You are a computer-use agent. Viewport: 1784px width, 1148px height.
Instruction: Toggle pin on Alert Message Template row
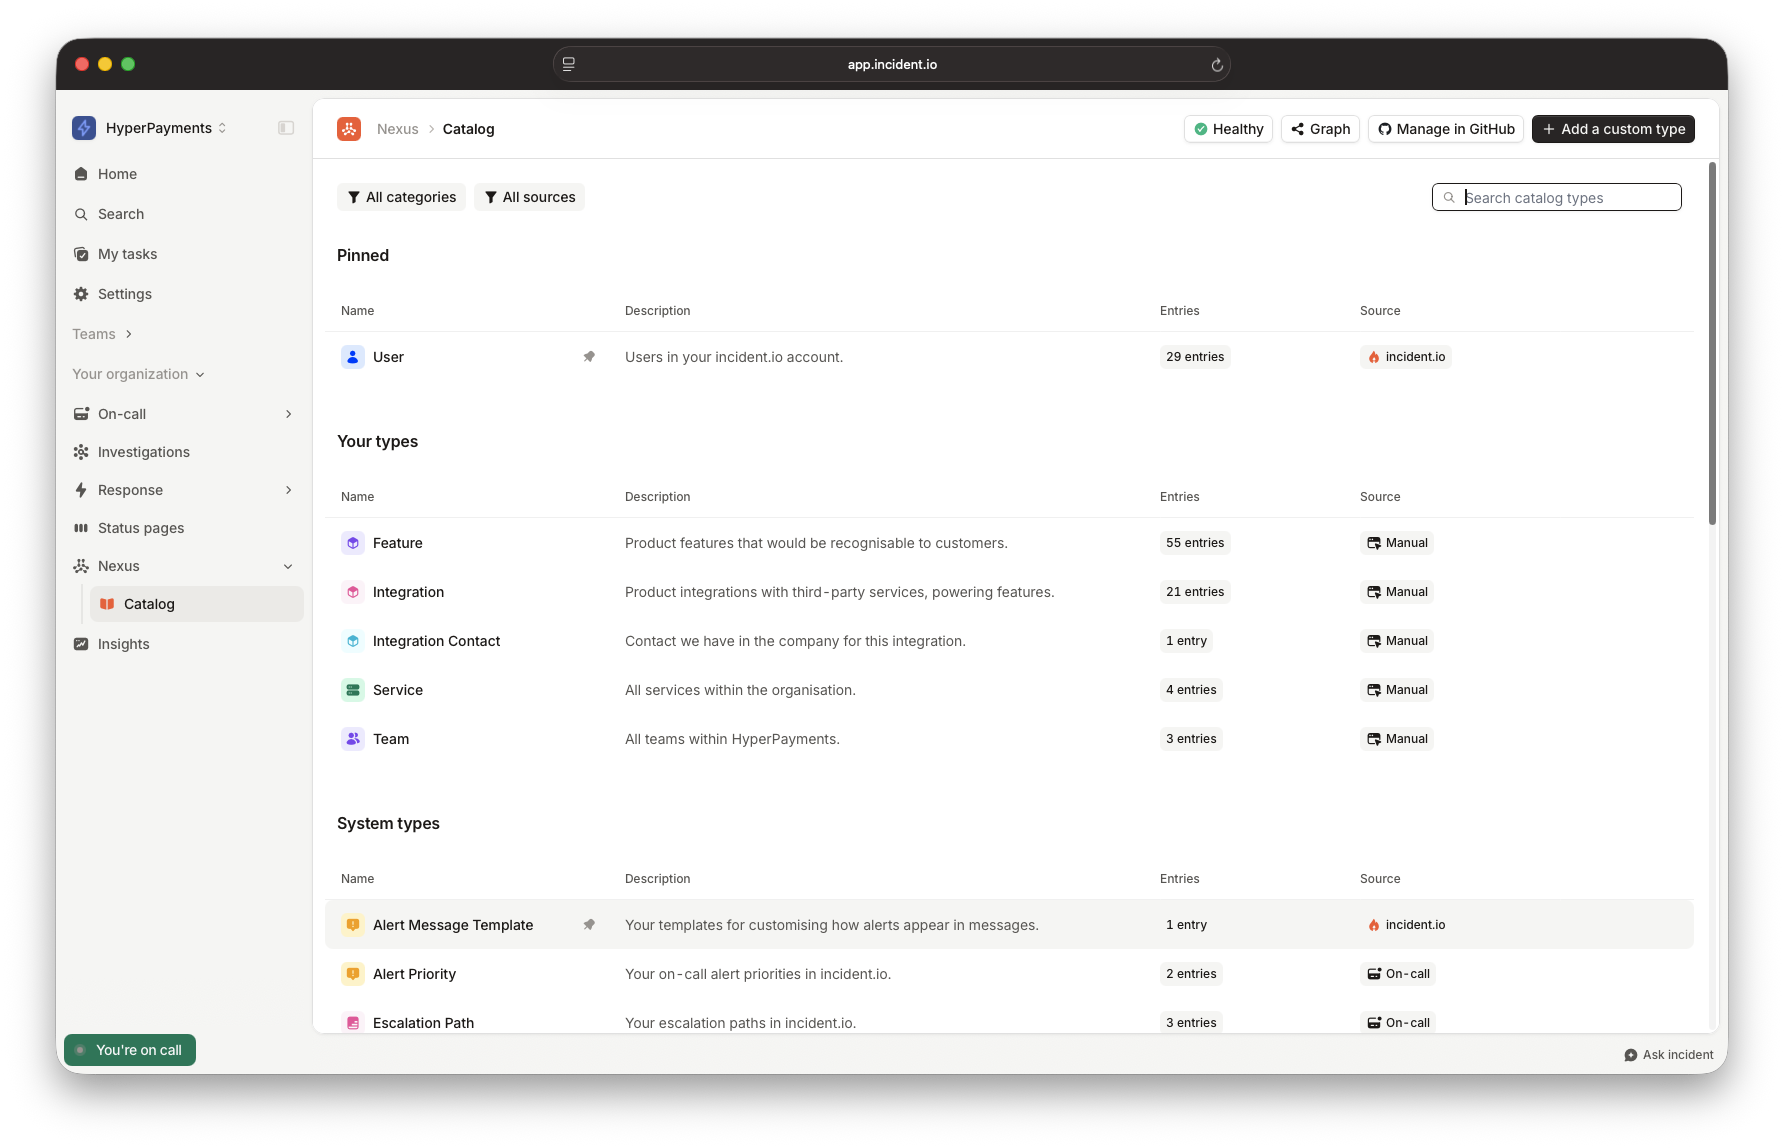click(589, 925)
